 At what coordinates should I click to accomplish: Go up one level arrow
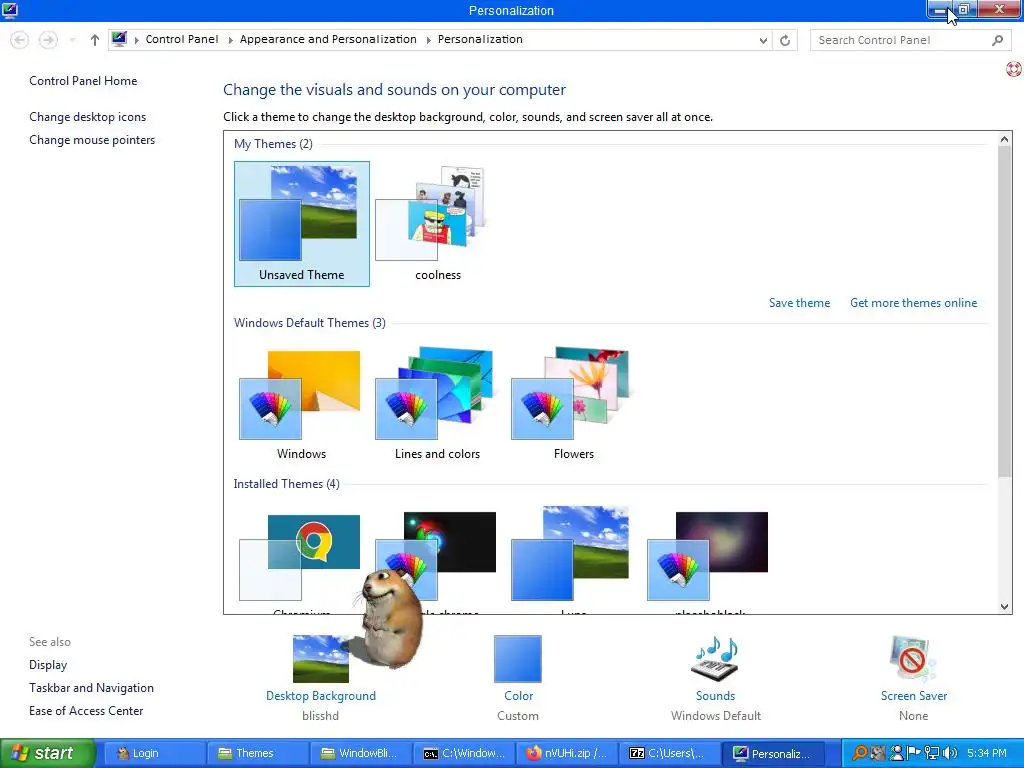tap(95, 40)
